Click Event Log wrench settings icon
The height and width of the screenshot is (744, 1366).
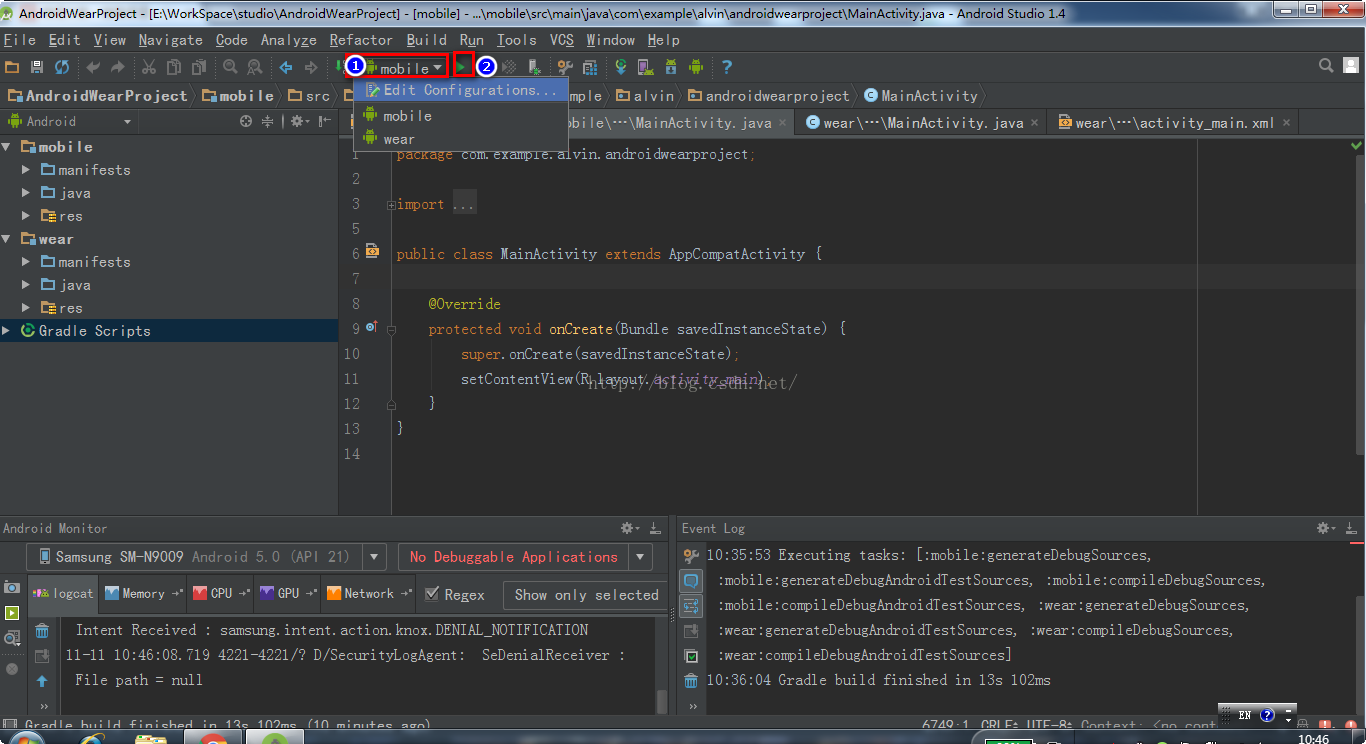(x=691, y=556)
